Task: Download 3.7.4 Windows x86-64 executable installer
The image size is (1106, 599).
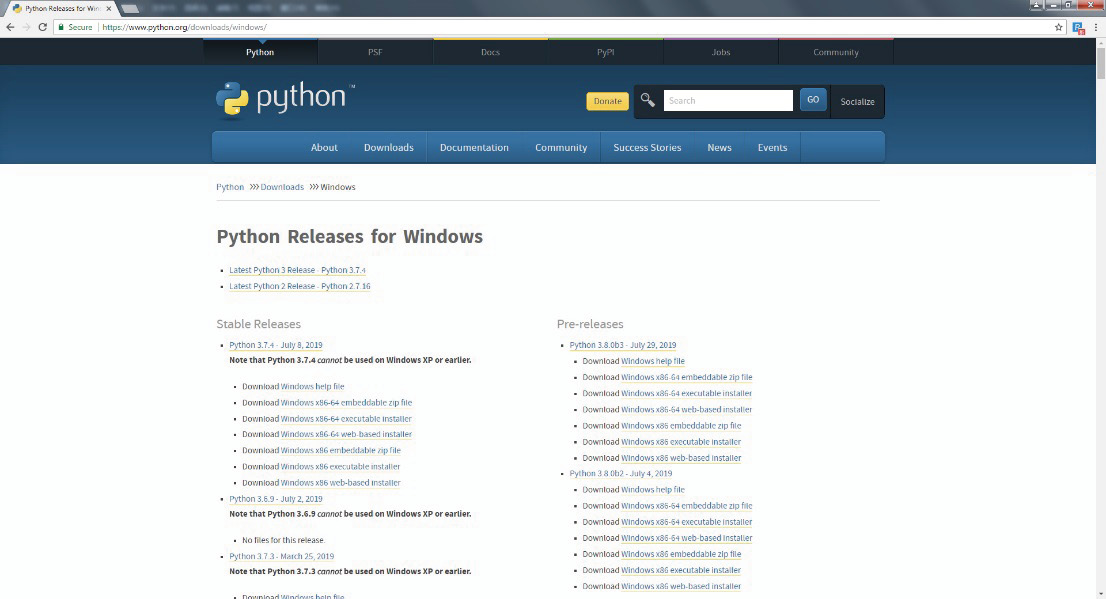Action: 346,419
